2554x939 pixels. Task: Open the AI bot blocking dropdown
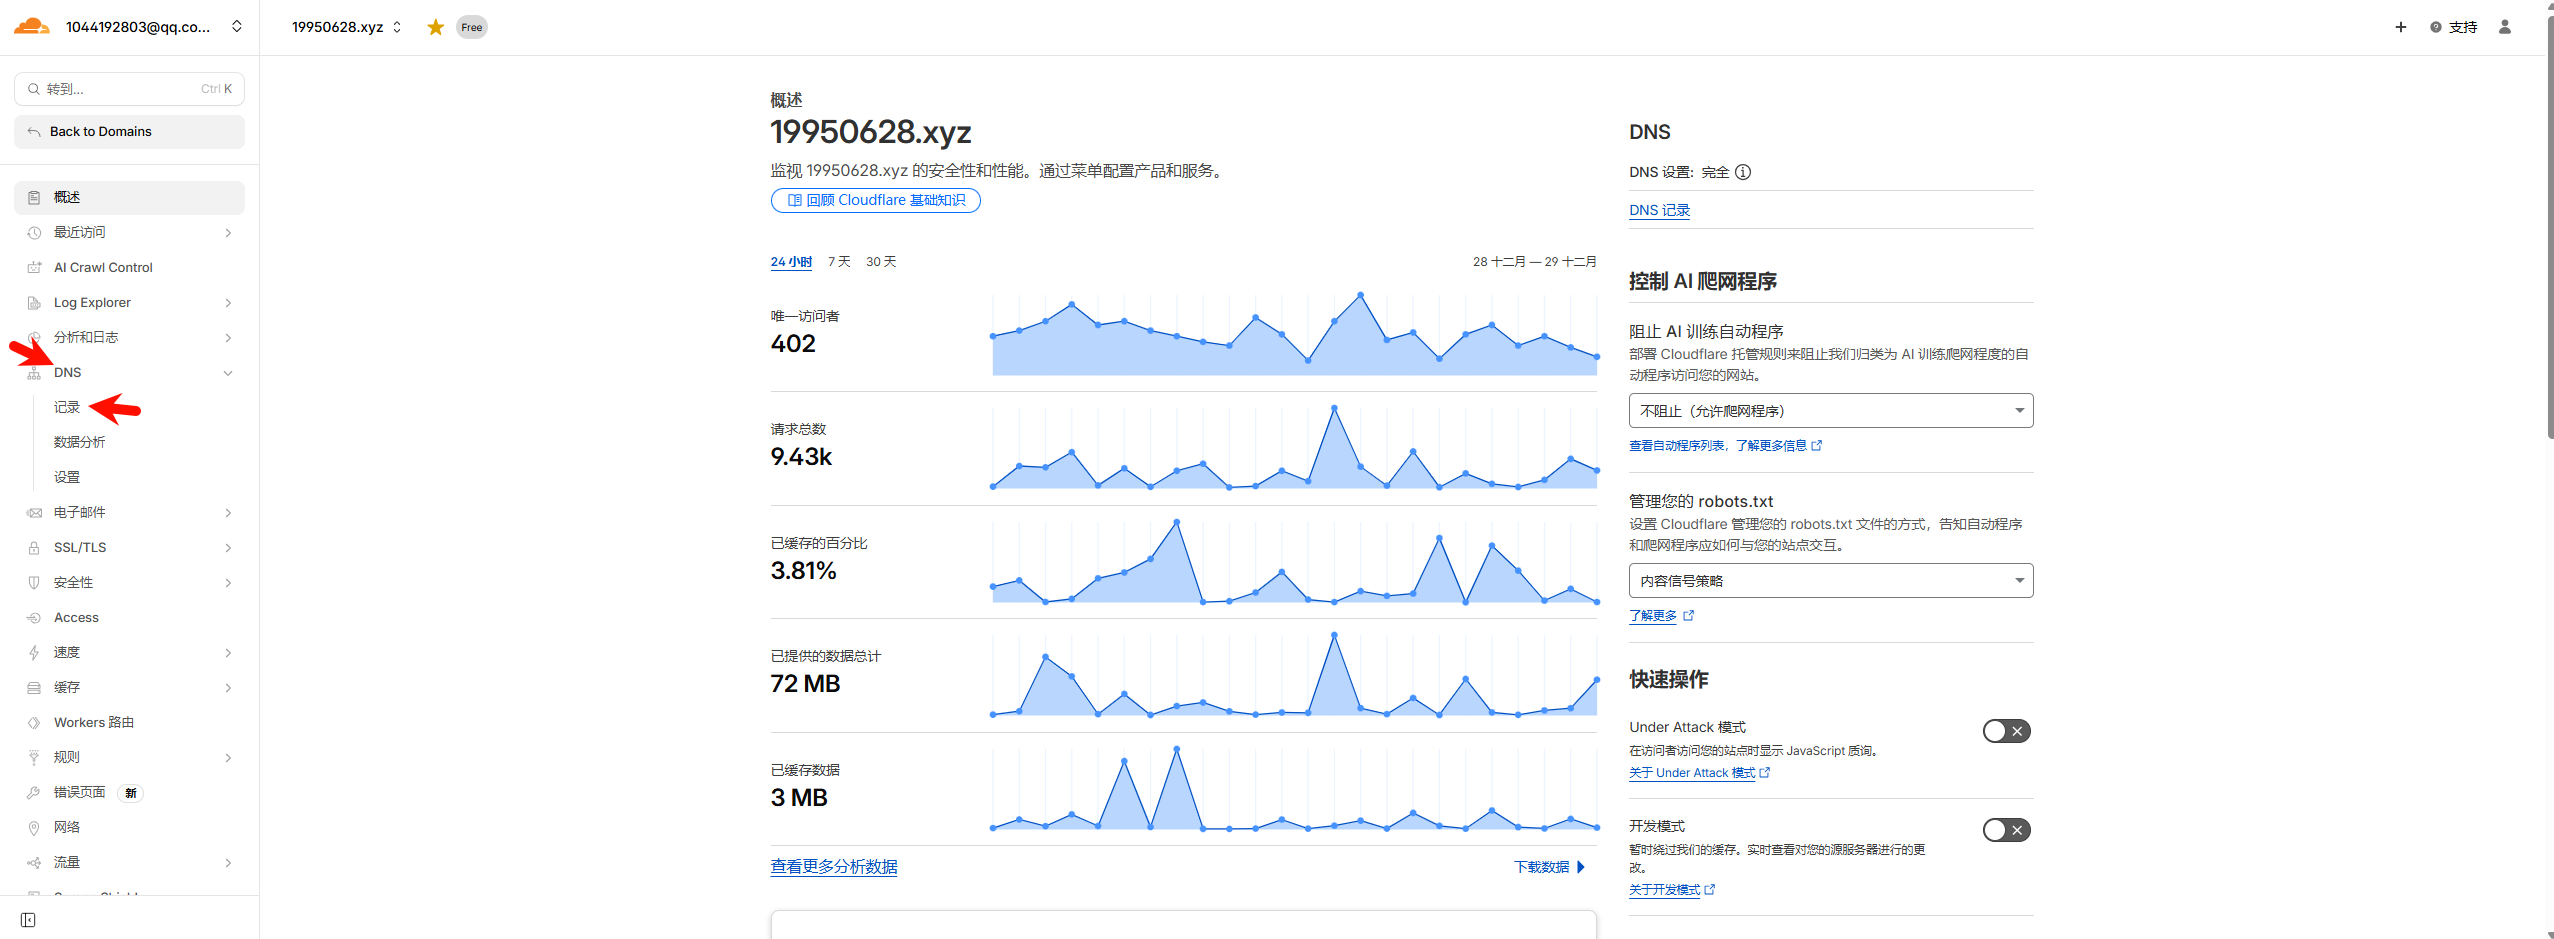click(1830, 411)
